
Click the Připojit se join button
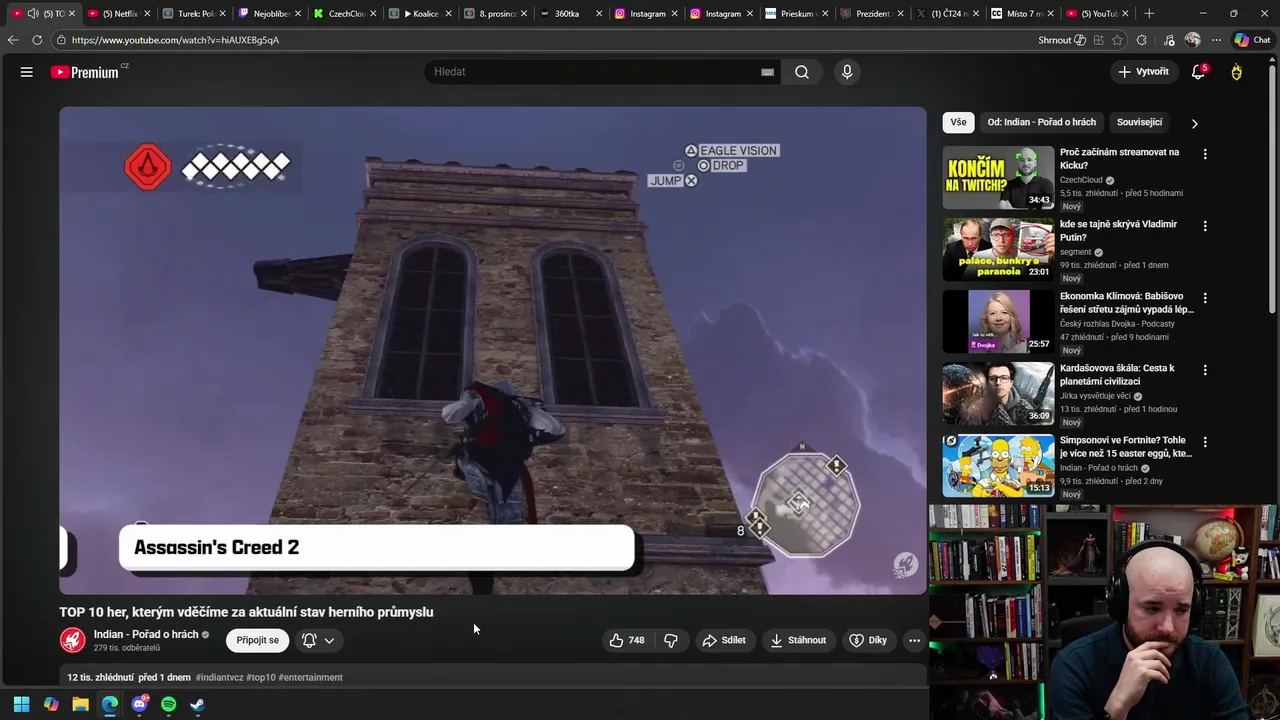257,640
